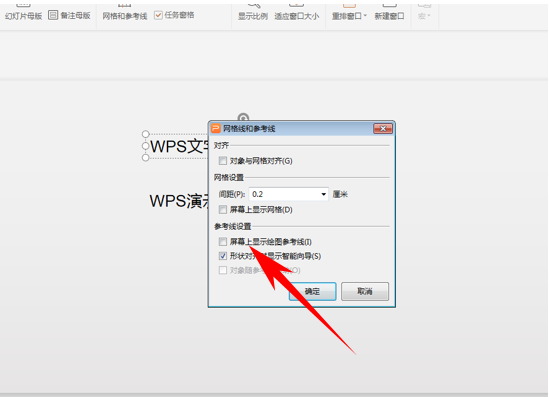Open 网格和参考线 from the toolbar

click(125, 16)
